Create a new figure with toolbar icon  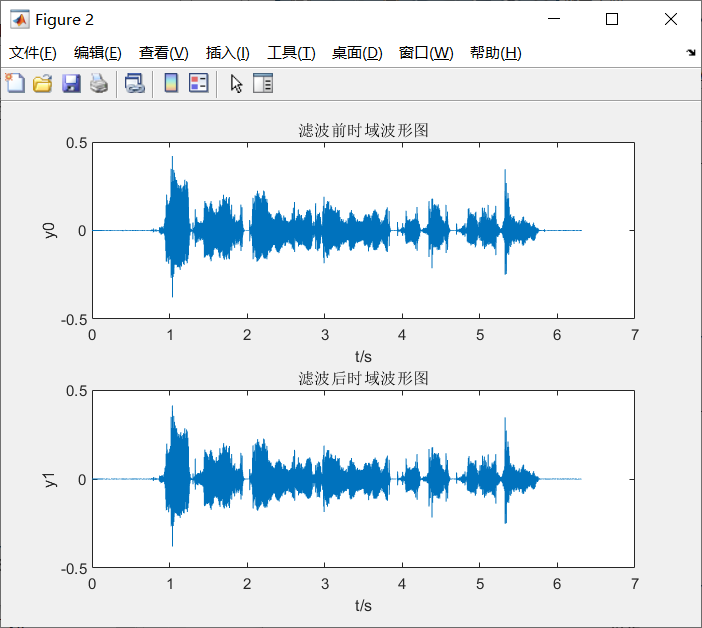tap(15, 84)
